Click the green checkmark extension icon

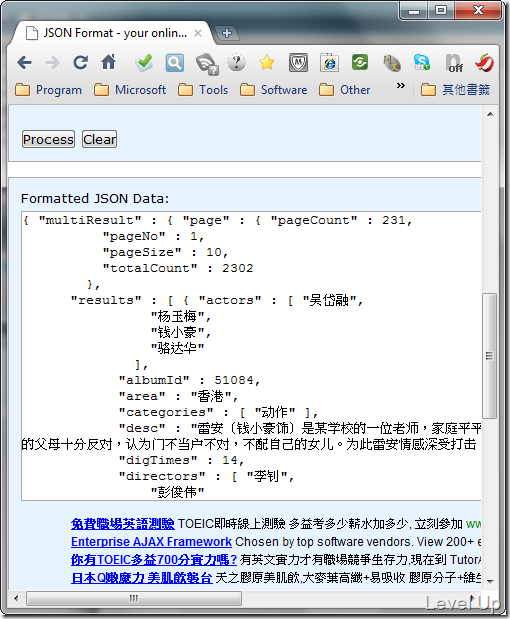click(x=144, y=62)
